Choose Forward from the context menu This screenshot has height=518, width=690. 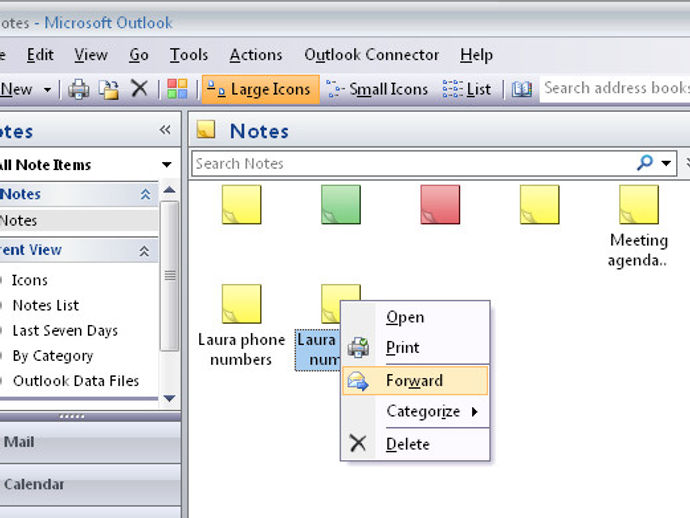click(x=415, y=381)
